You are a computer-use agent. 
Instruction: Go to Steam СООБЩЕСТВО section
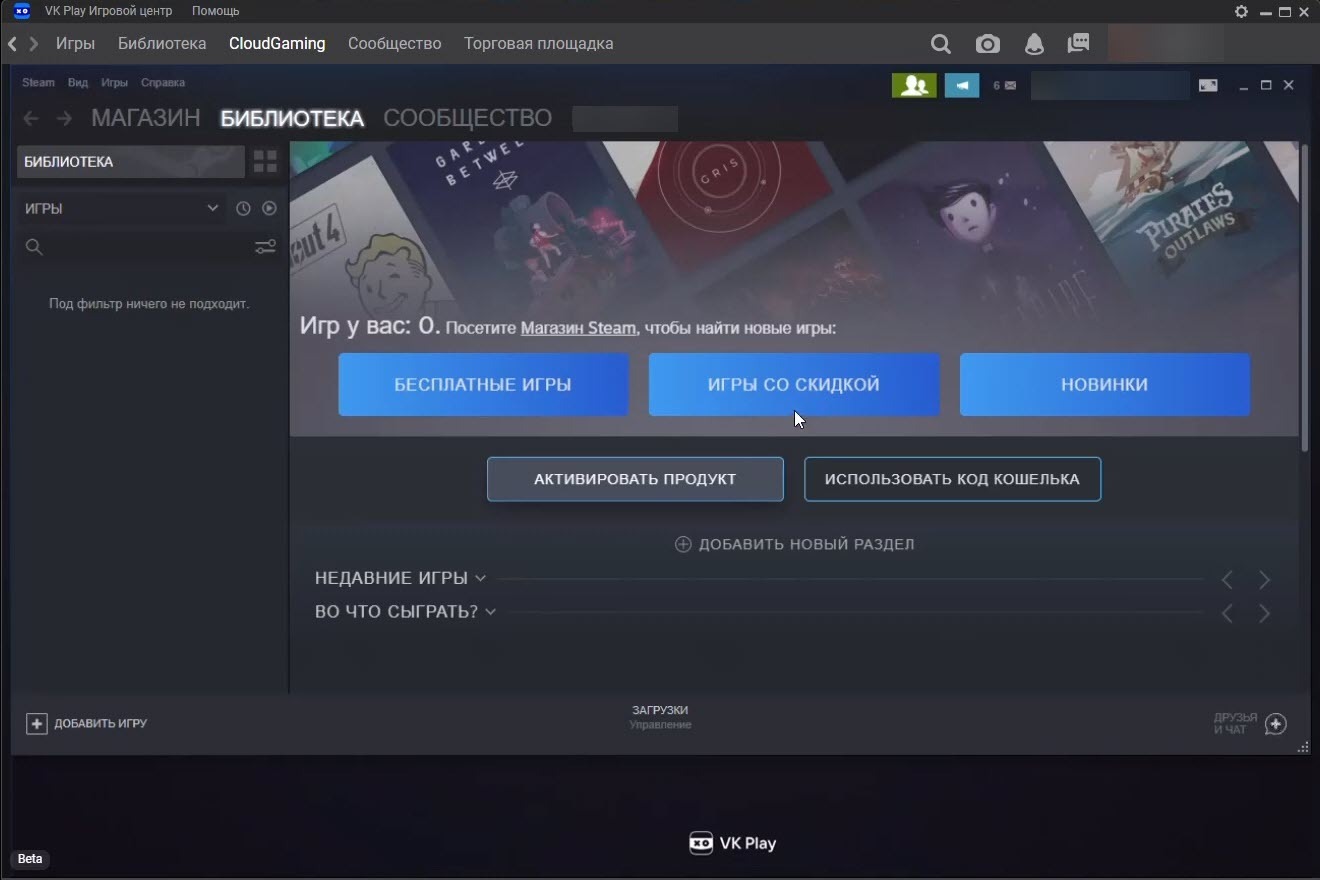(468, 118)
